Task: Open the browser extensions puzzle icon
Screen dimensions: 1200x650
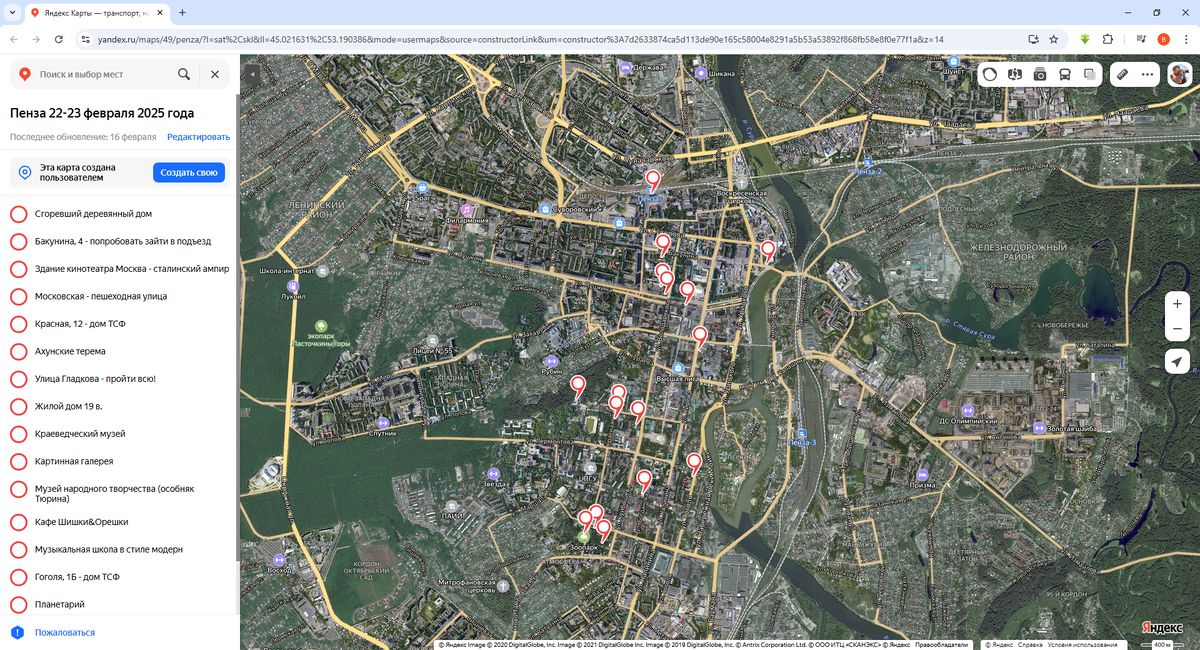Action: pyautogui.click(x=1108, y=39)
